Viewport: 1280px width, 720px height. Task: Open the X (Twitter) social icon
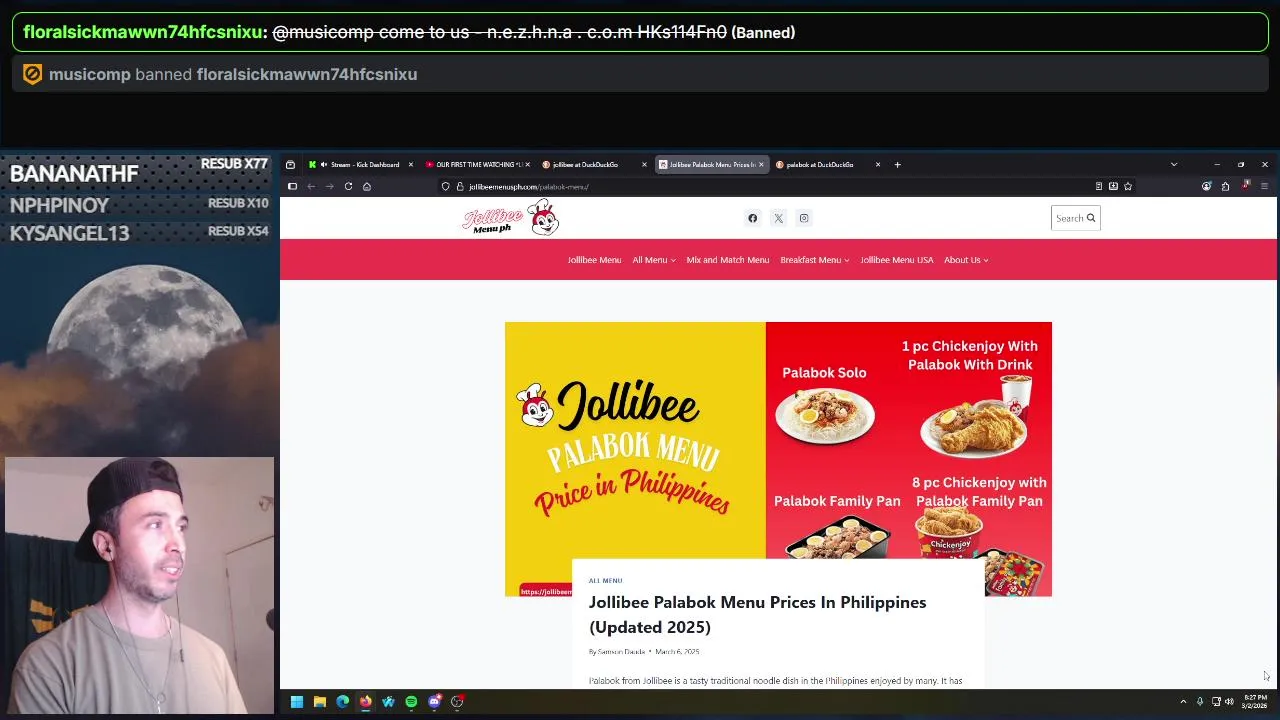point(778,218)
